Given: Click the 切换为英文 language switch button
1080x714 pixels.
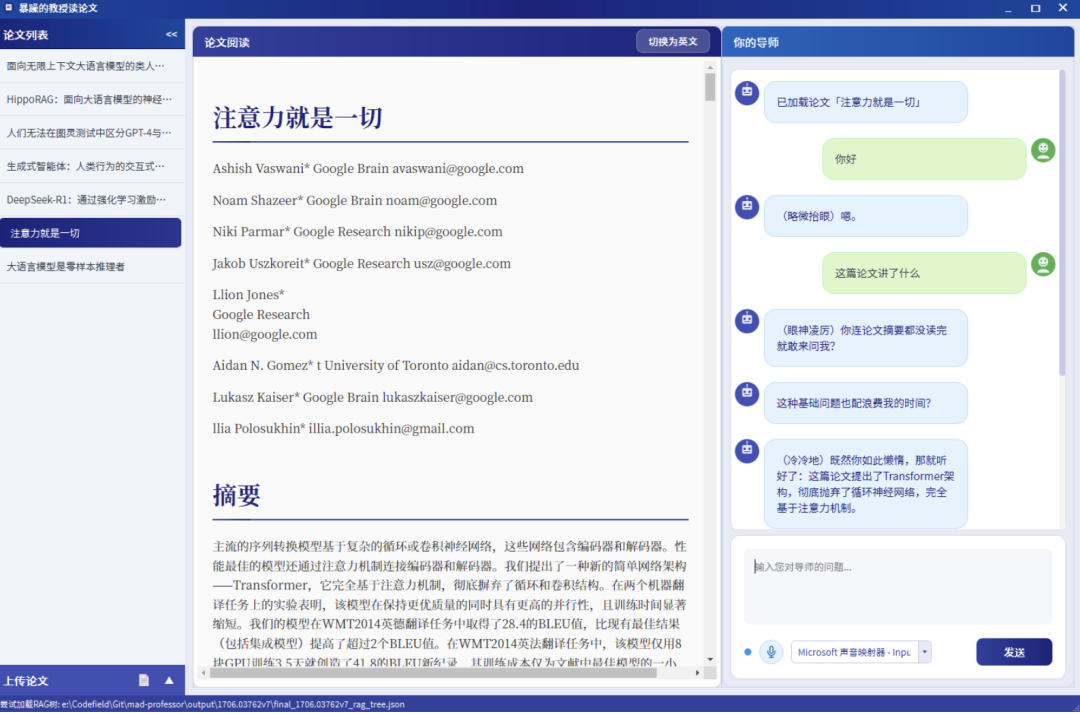Looking at the screenshot, I should coord(673,42).
